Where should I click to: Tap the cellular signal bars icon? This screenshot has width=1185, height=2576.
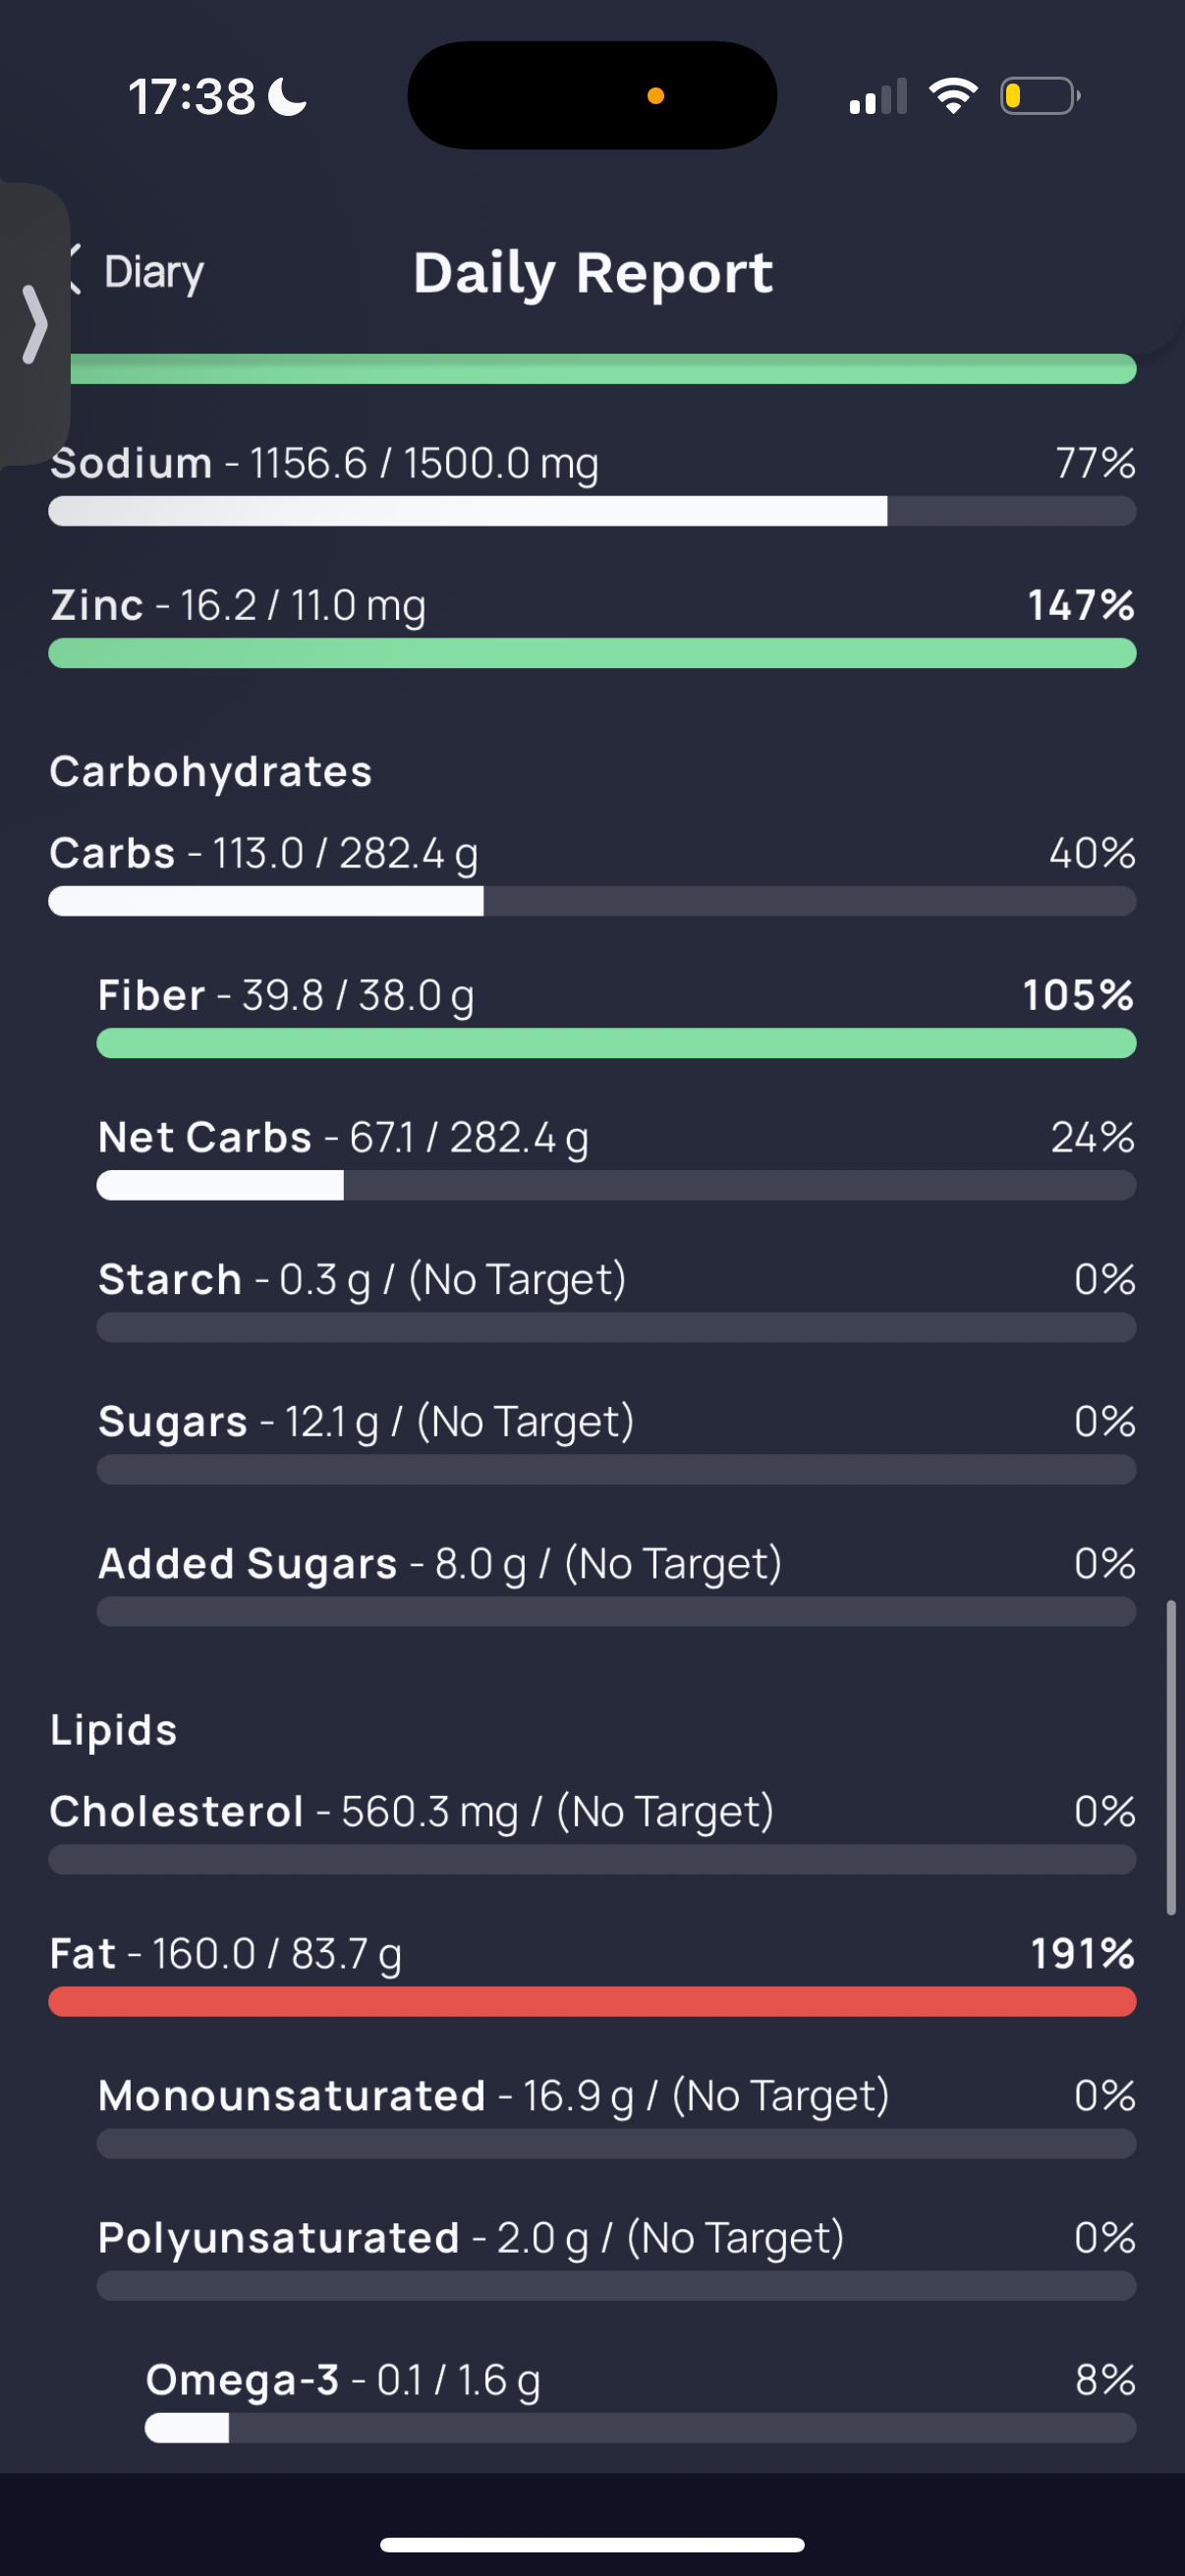(878, 97)
